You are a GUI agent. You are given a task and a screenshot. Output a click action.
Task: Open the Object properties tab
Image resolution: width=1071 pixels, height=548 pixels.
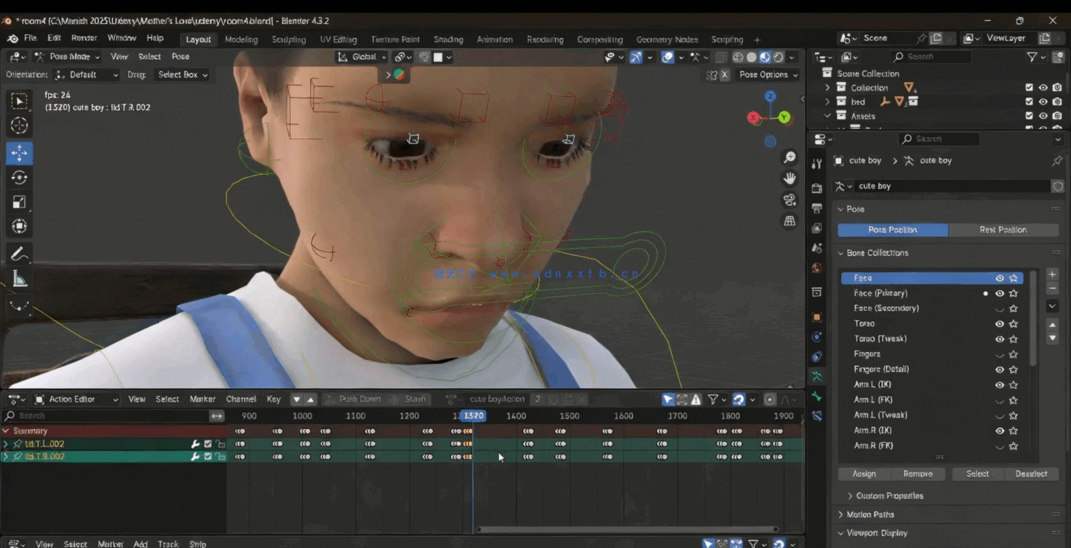[x=817, y=317]
